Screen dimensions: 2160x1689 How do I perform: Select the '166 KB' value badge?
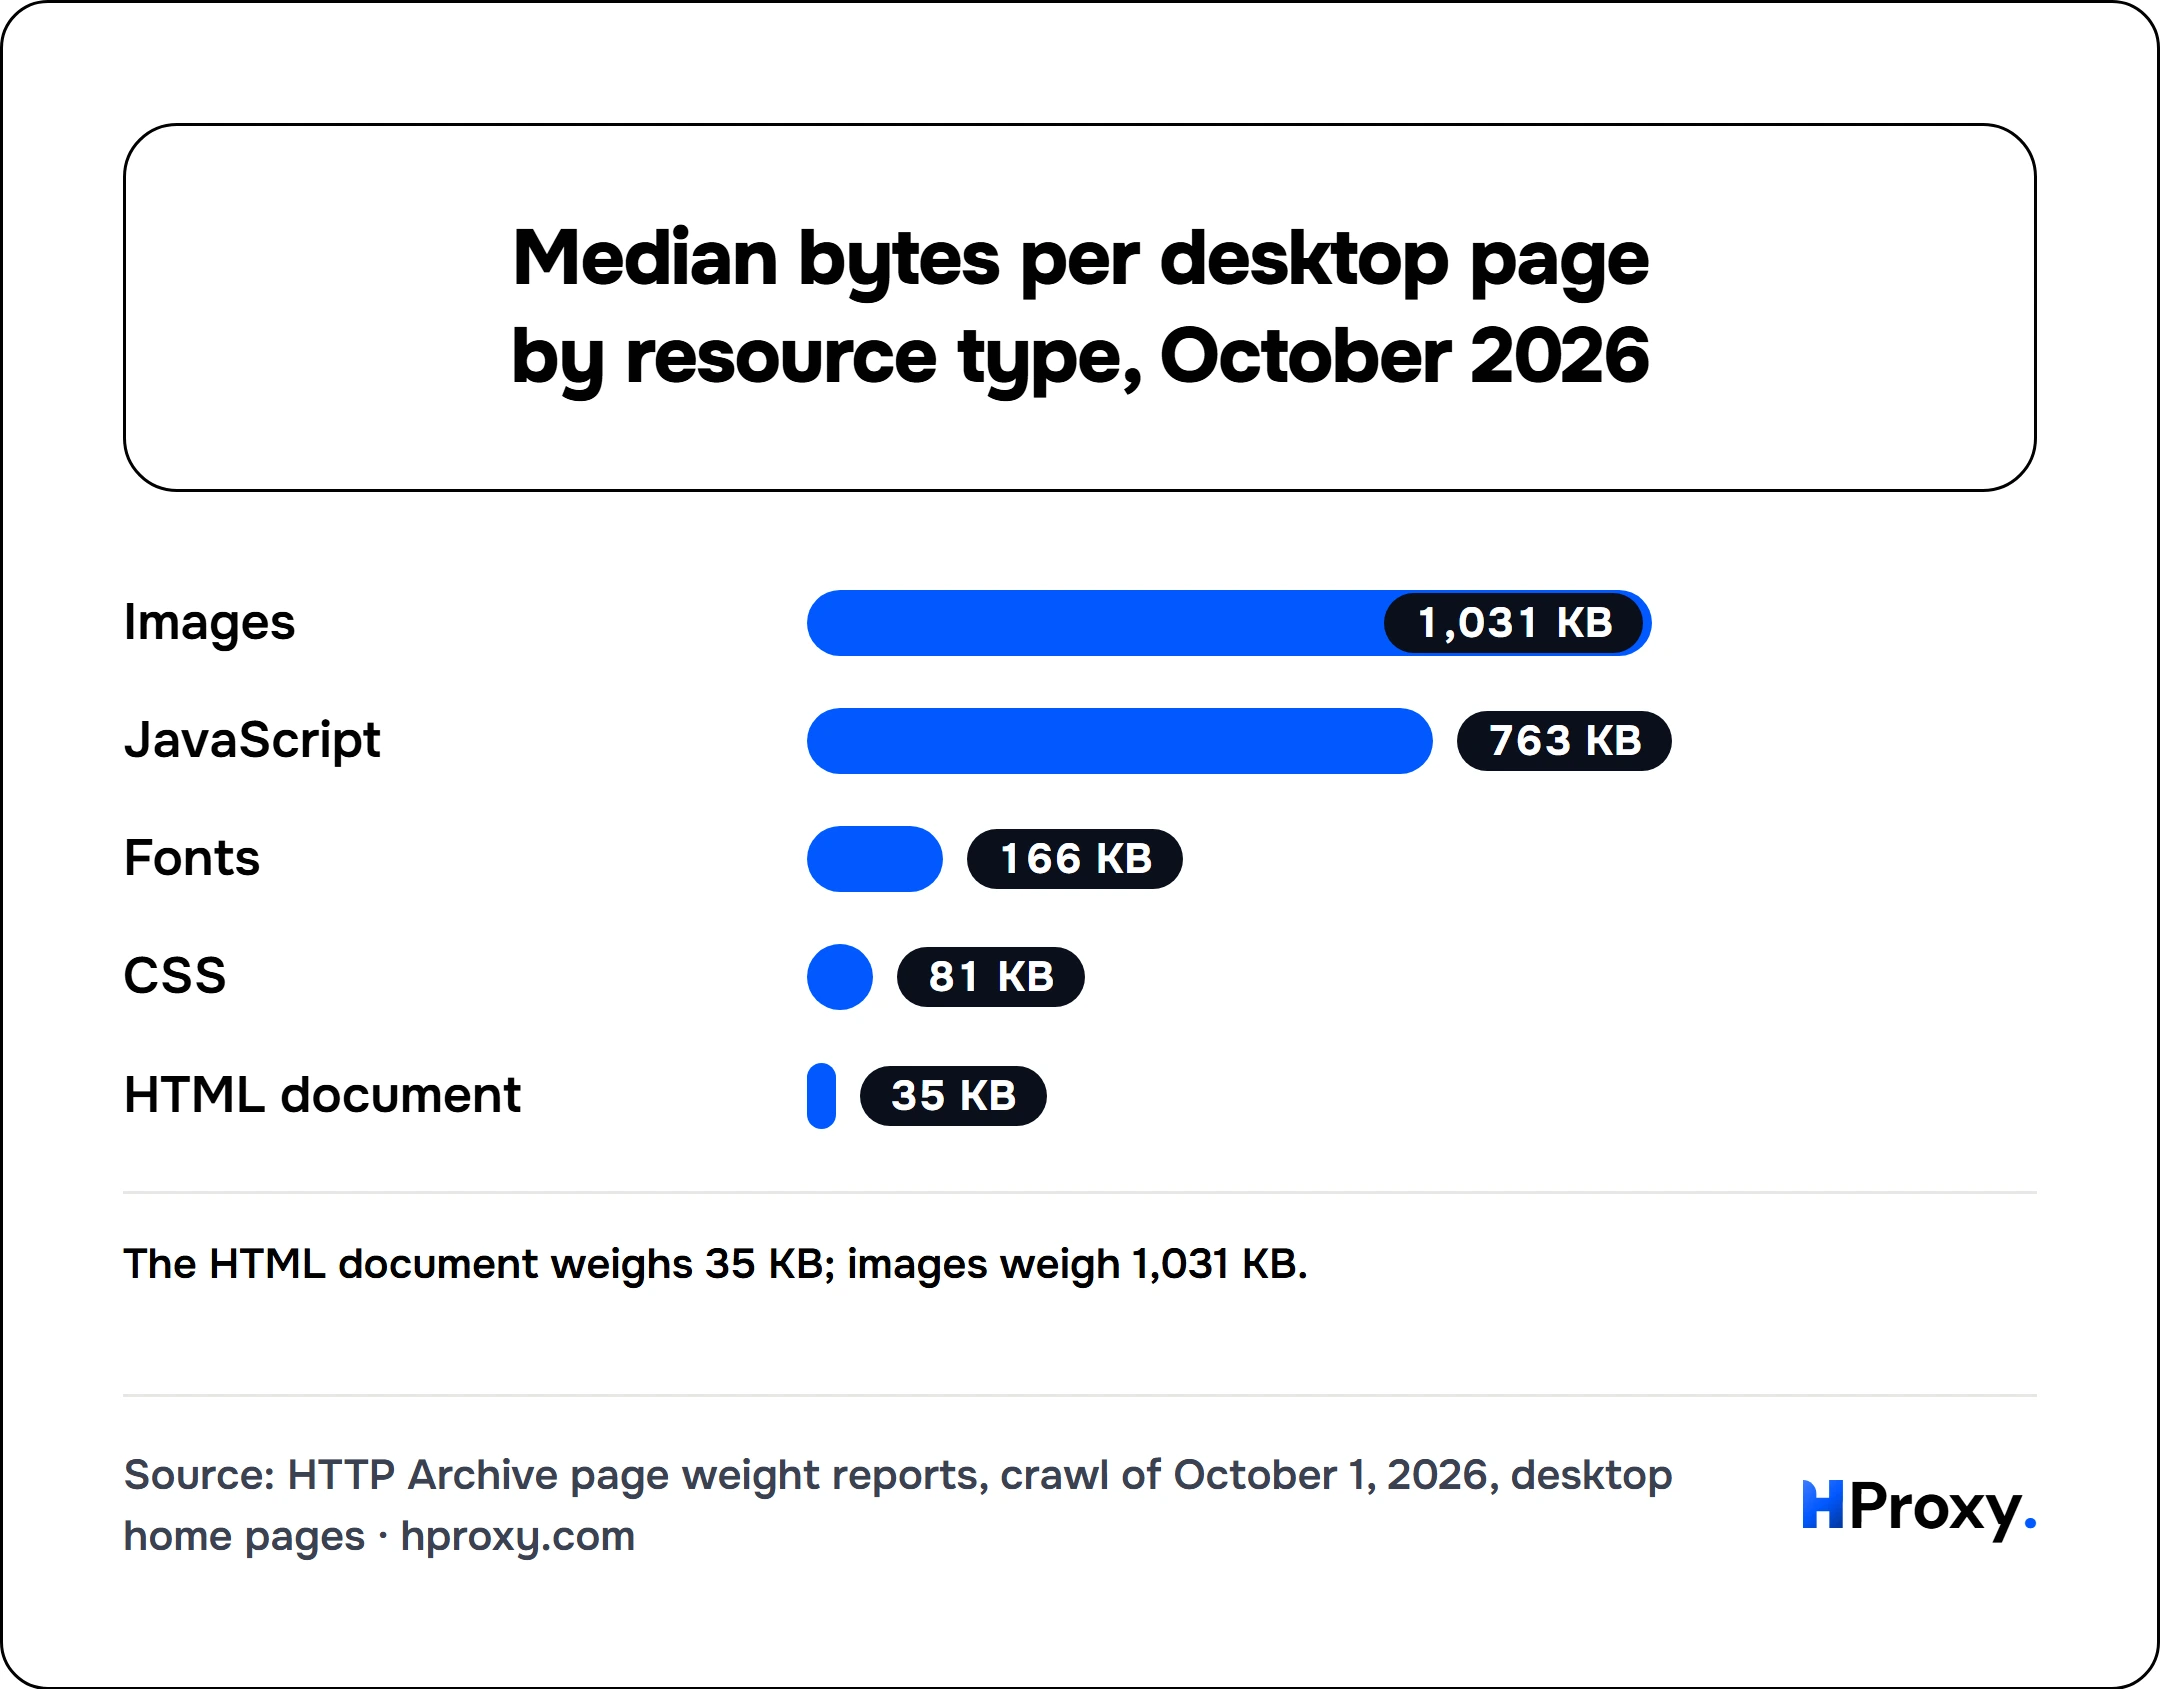1075,859
